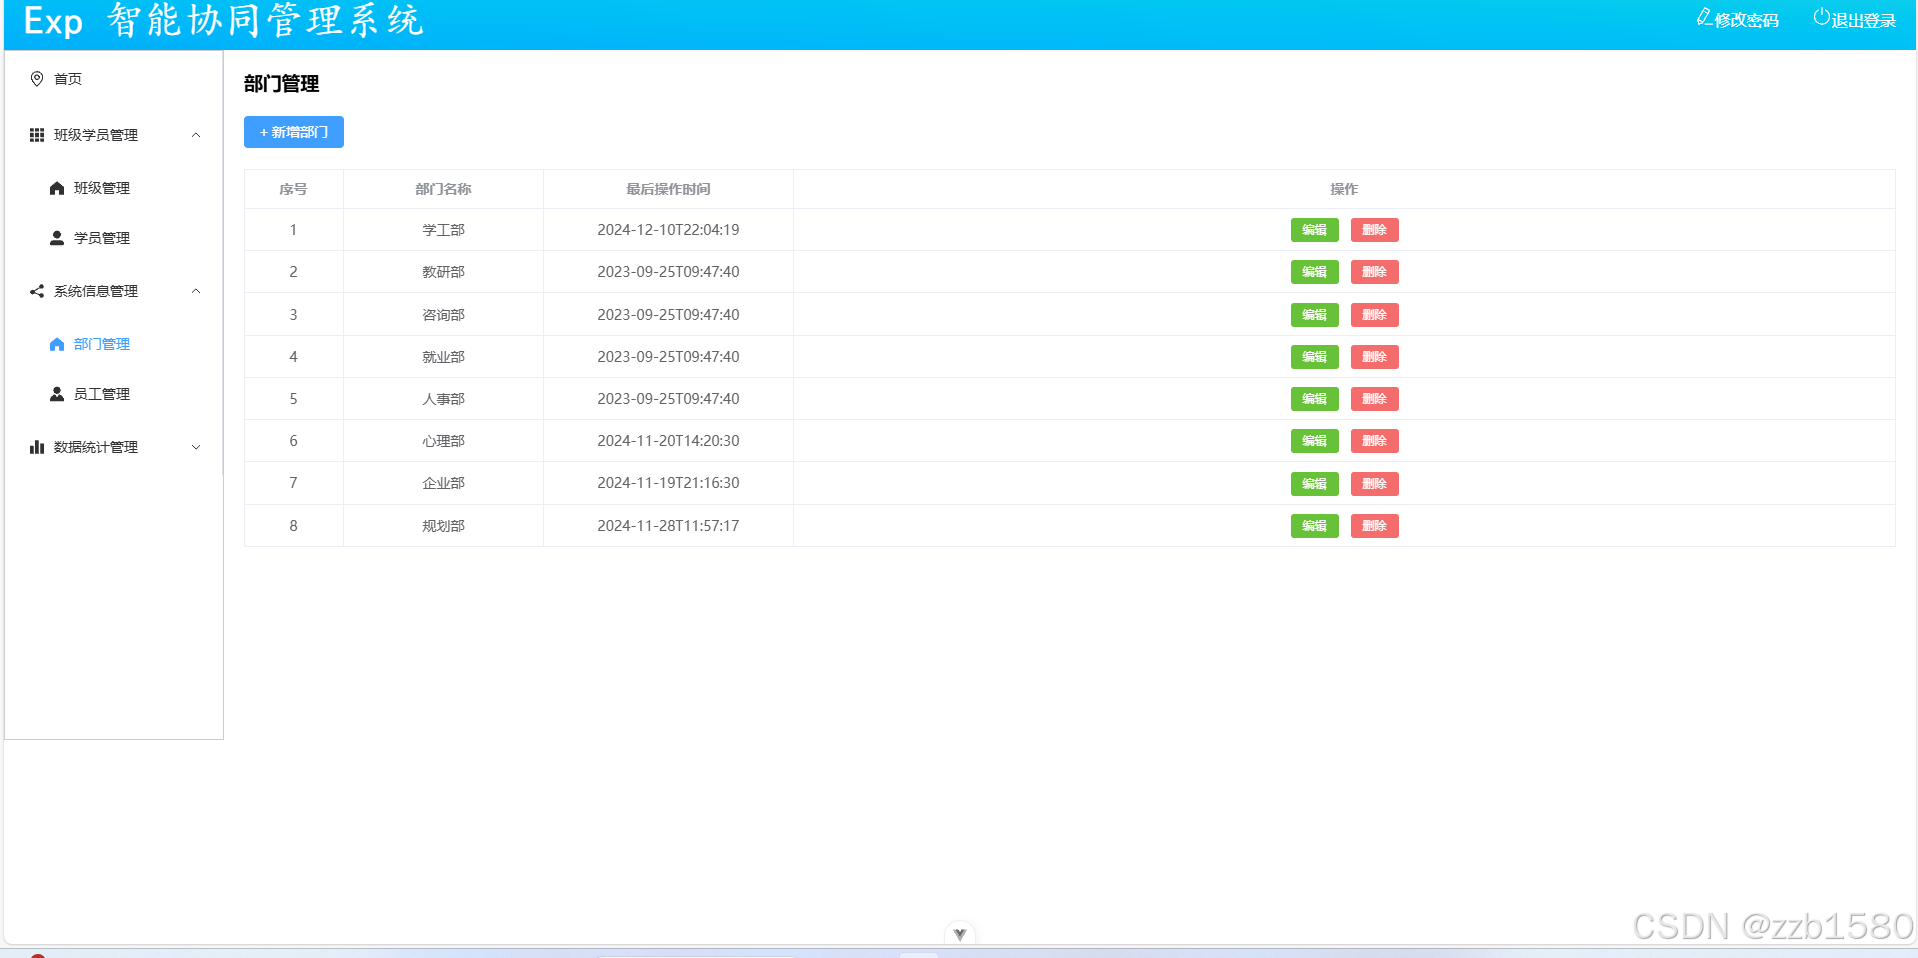Viewport: 1918px width, 958px height.
Task: Delete the 人事部 department
Action: [1374, 399]
